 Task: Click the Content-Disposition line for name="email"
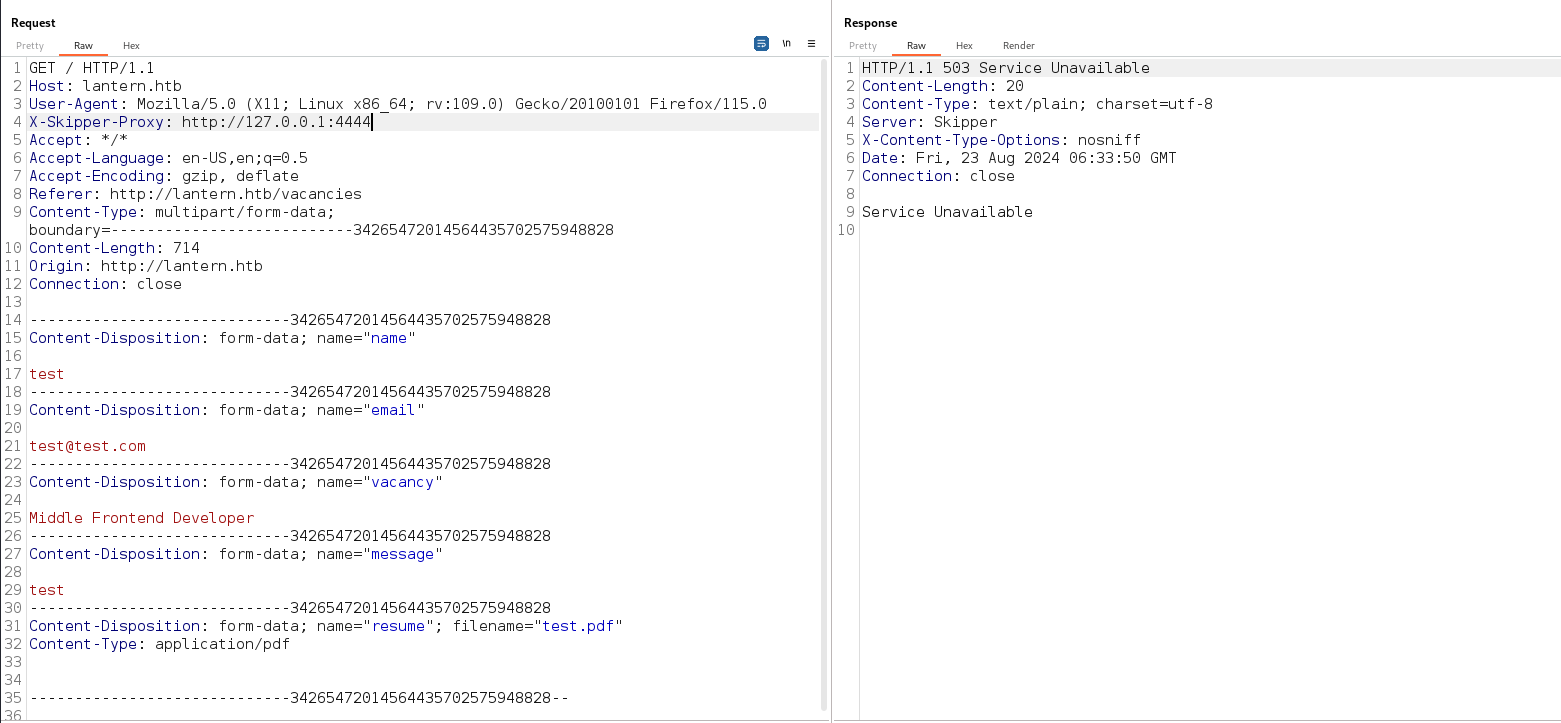(227, 410)
